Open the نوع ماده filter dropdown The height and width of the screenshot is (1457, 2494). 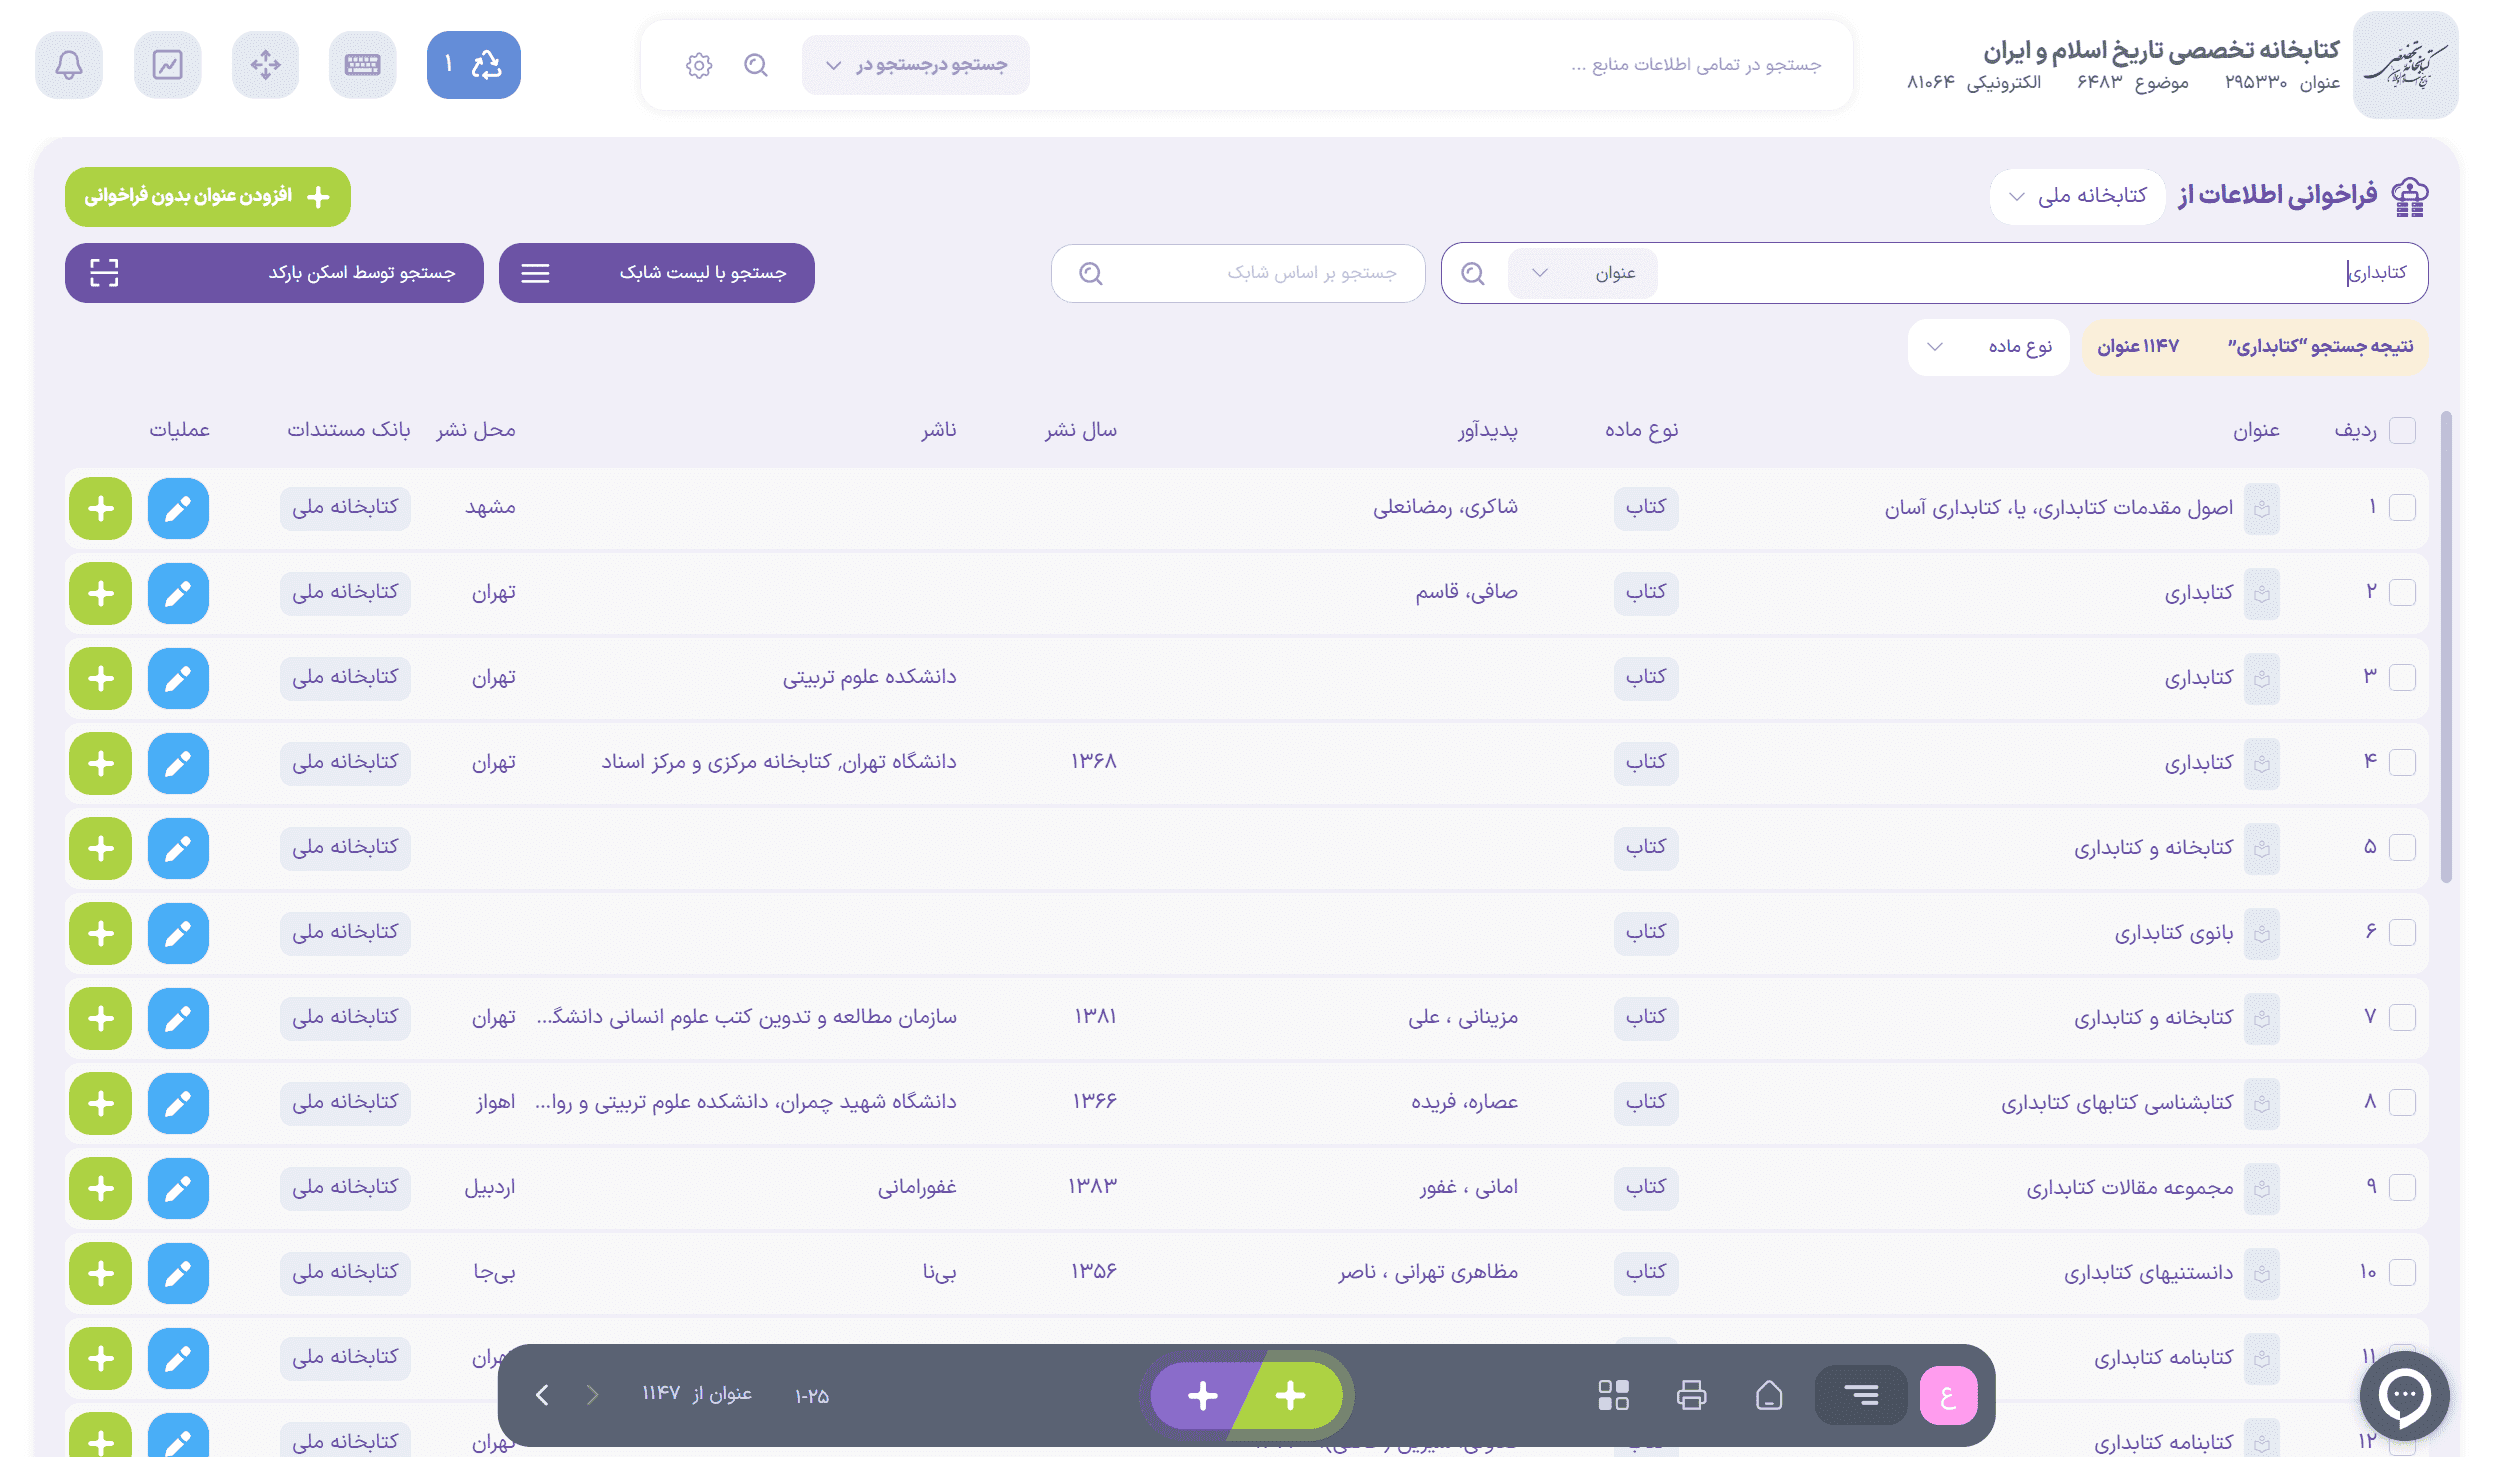click(1988, 347)
